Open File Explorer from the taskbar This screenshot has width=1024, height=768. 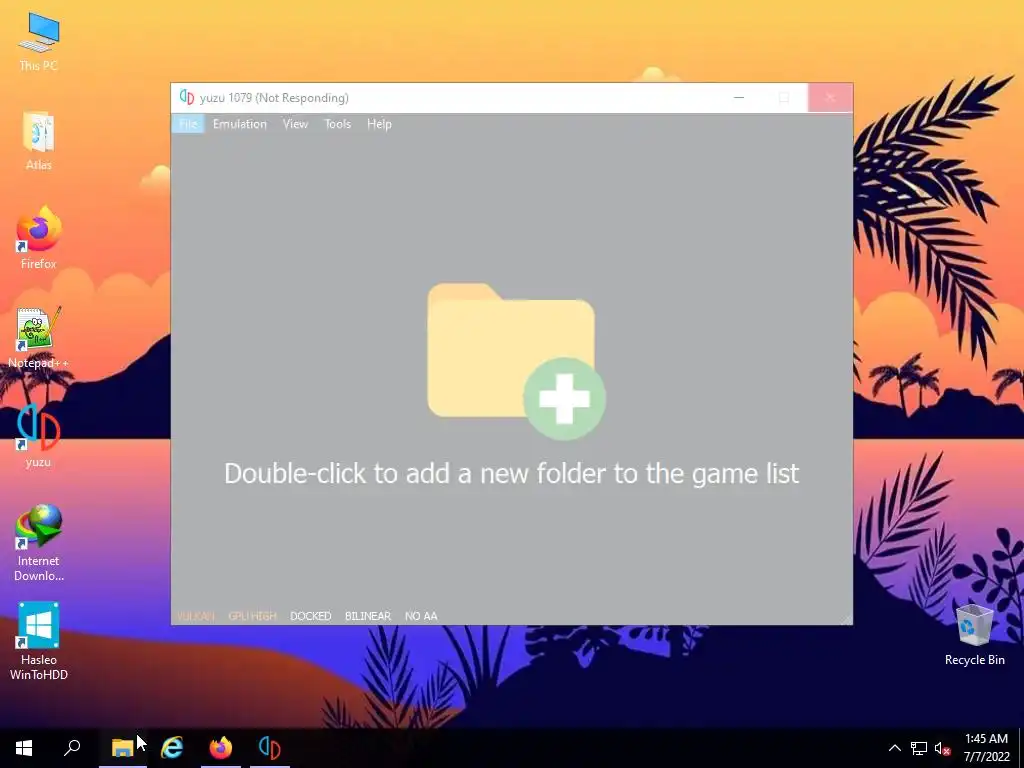(123, 748)
